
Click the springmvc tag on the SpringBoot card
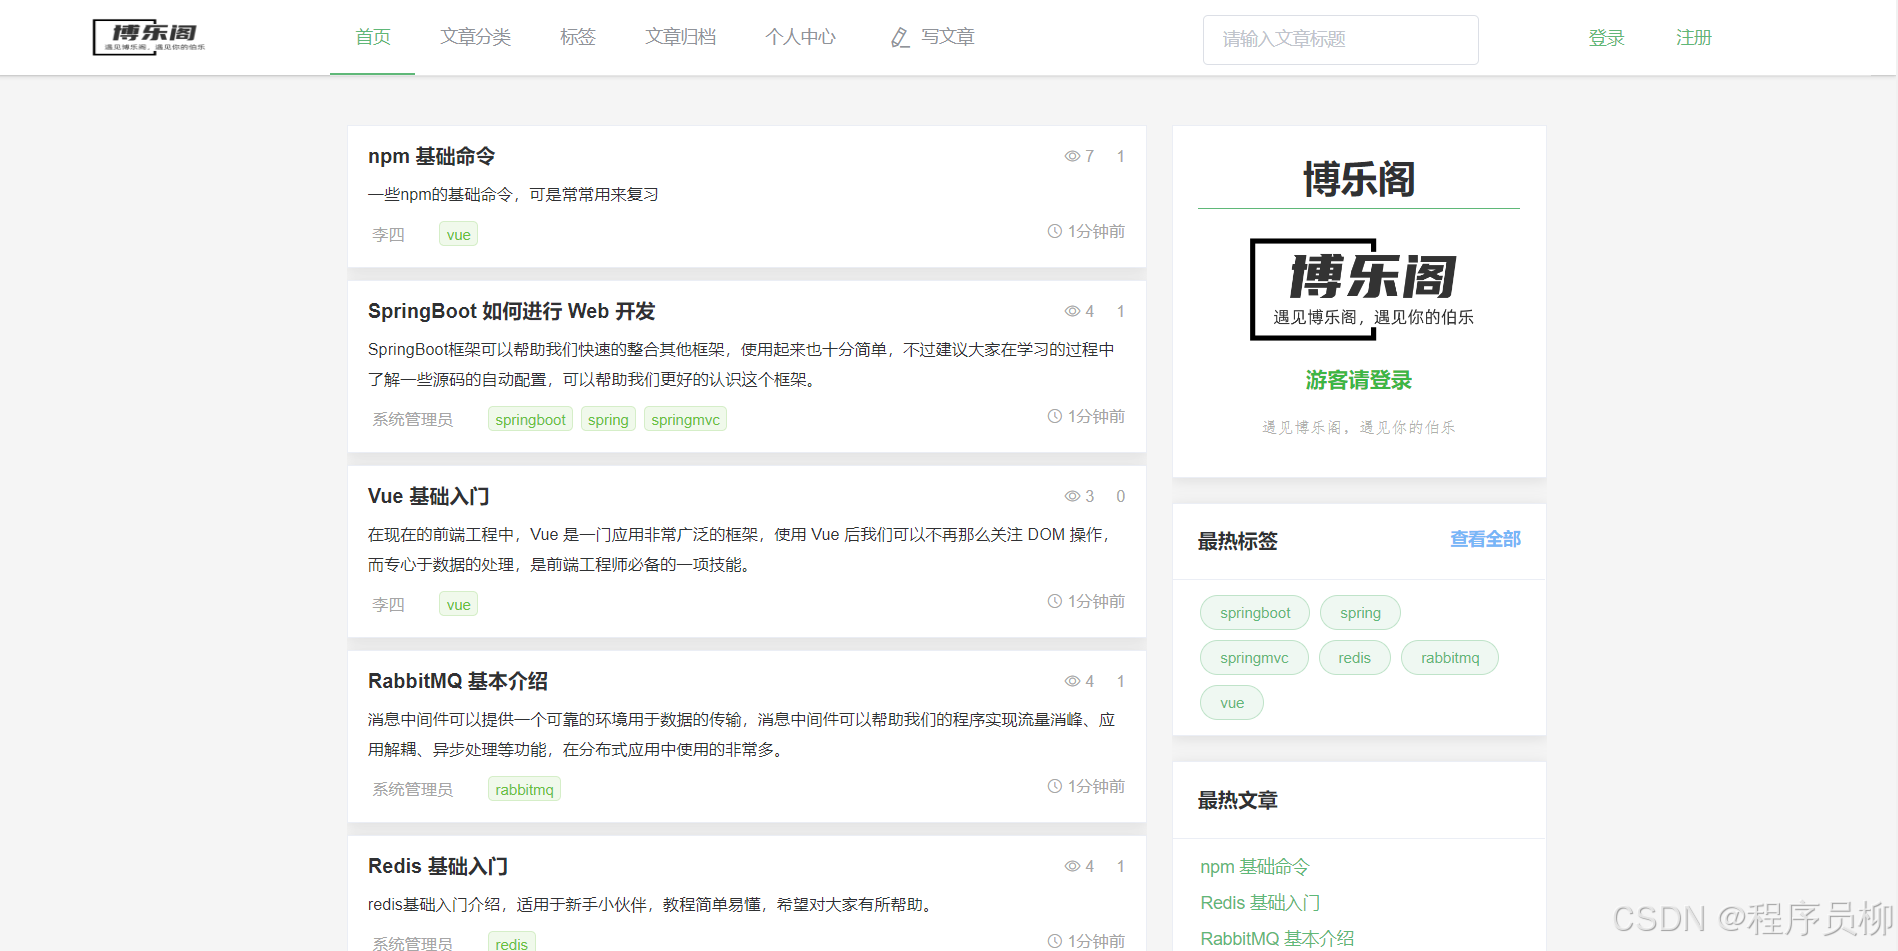point(685,419)
